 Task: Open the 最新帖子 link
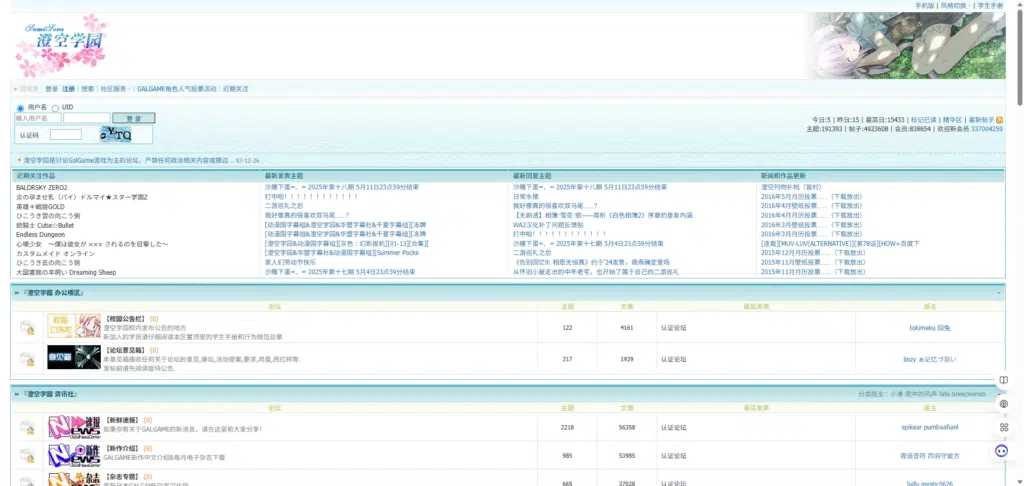tap(980, 119)
